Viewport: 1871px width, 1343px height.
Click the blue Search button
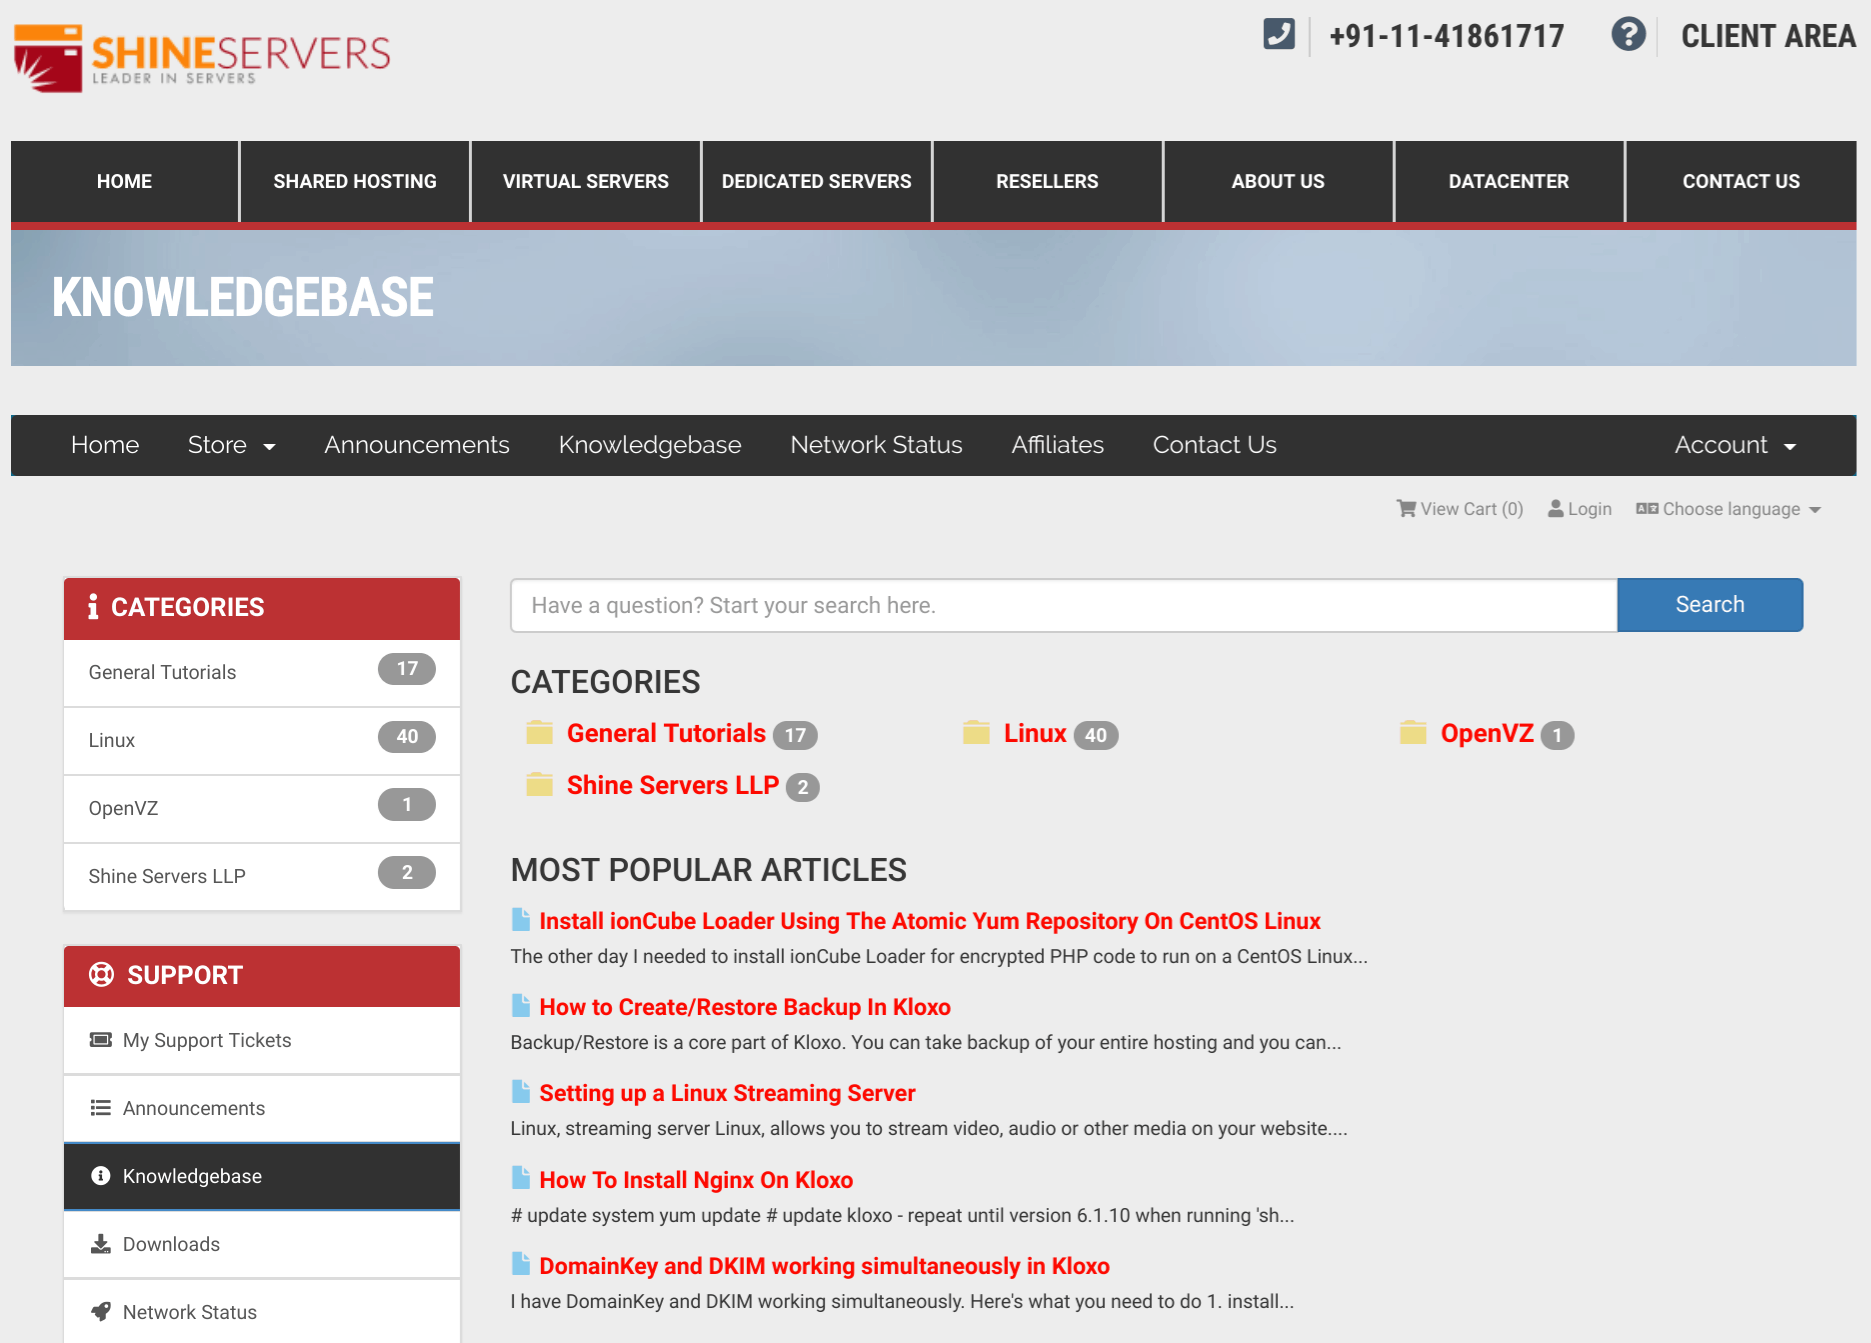(1710, 605)
